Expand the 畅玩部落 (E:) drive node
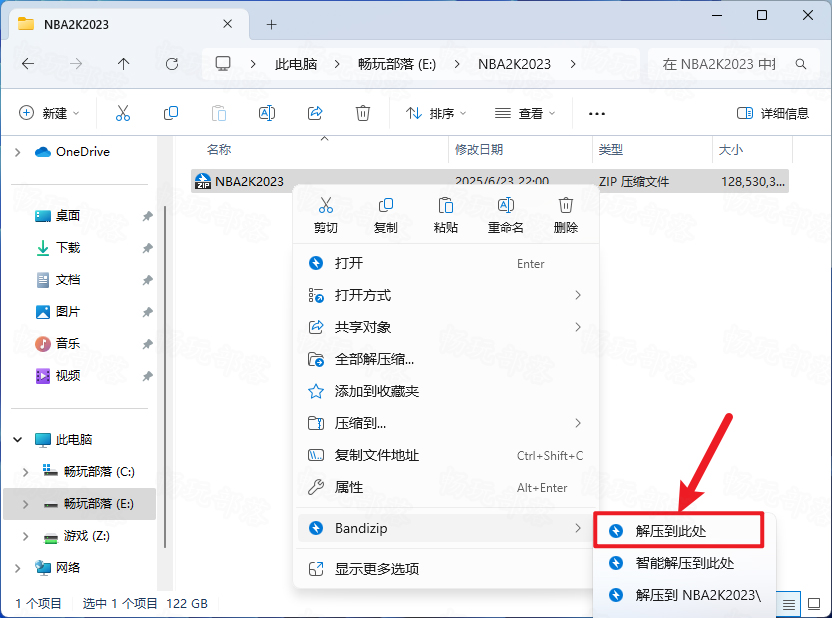Viewport: 832px width, 618px height. point(25,504)
